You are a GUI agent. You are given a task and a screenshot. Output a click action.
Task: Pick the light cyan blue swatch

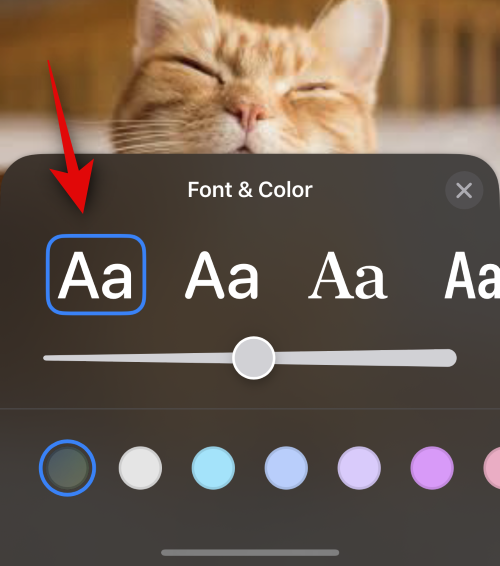tap(213, 468)
